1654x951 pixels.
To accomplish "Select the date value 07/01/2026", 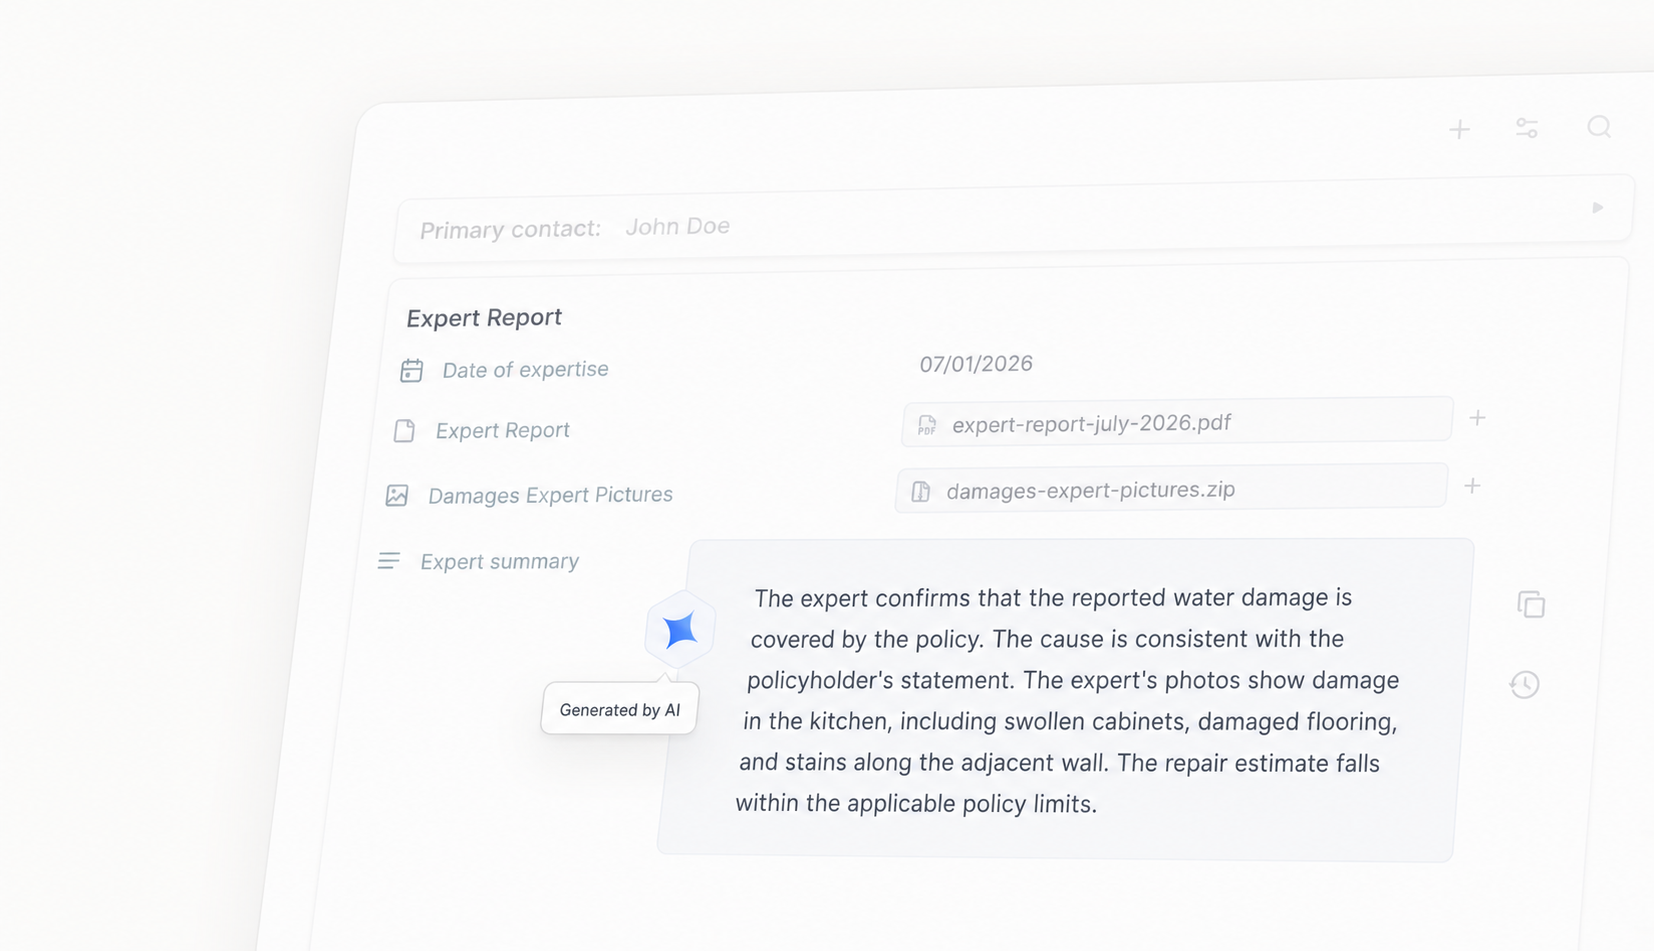I will pyautogui.click(x=976, y=364).
